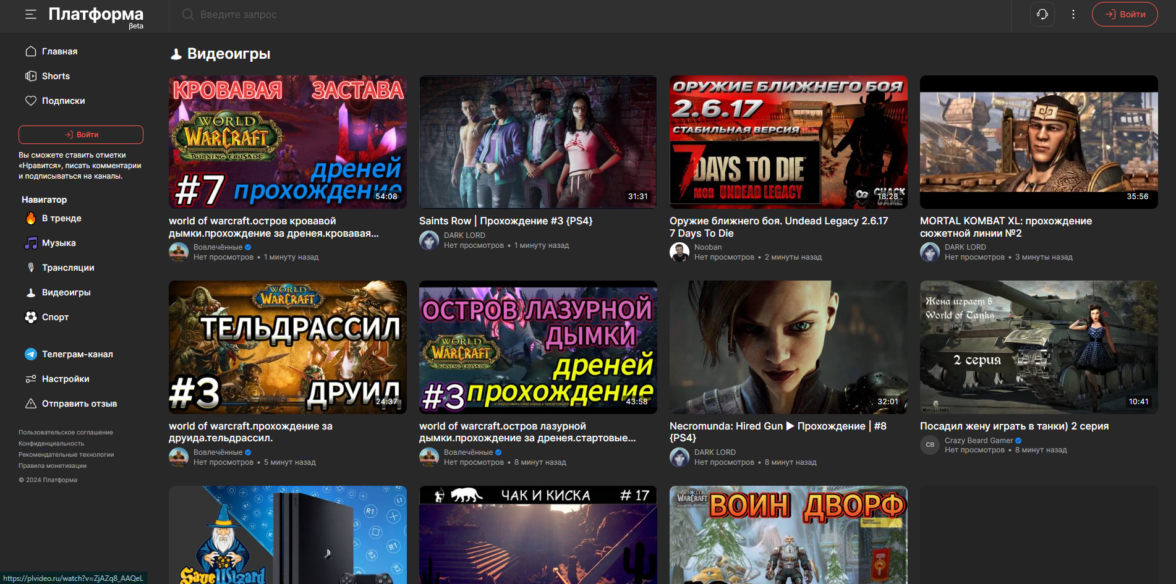
Task: Open Правила монетизации link
Action: [x=52, y=466]
